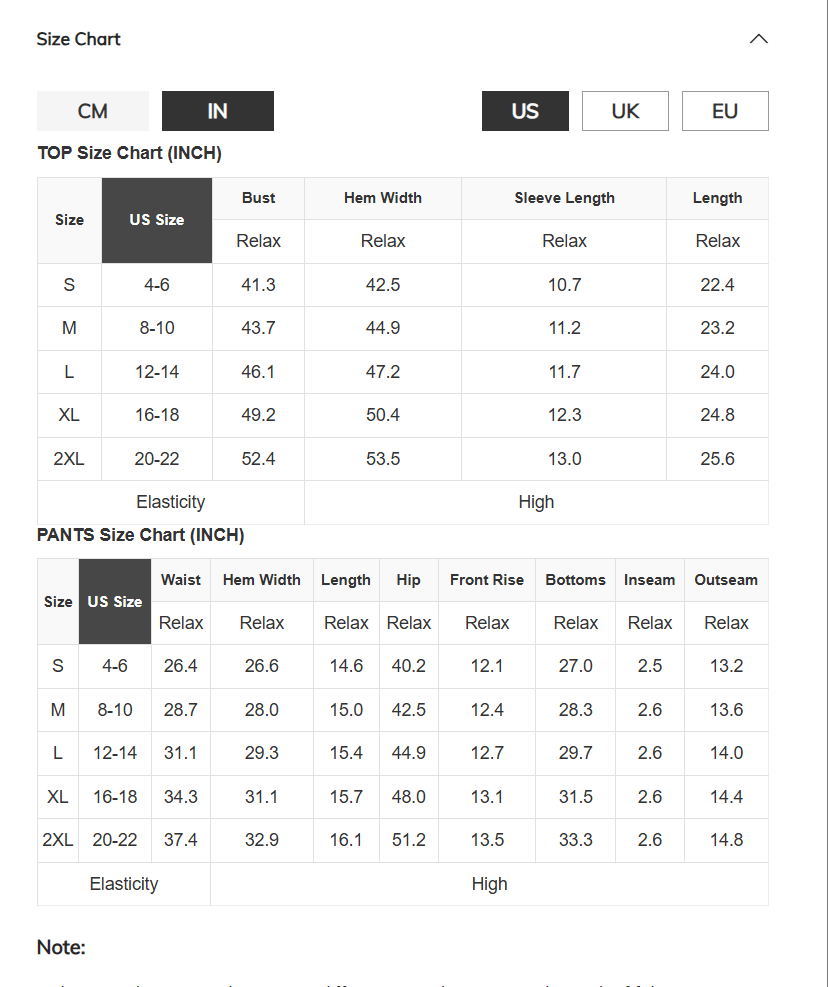Collapse the Size Chart chevron arrow

point(759,39)
